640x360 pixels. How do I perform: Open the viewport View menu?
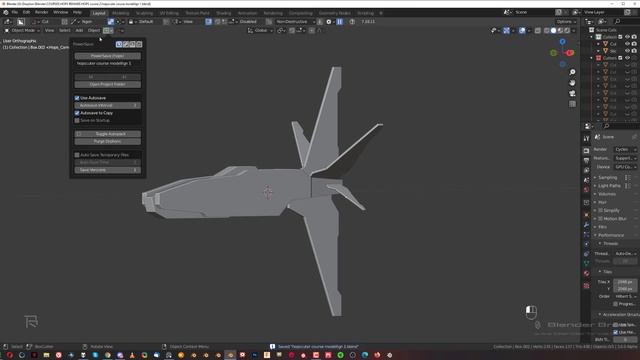tap(49, 31)
